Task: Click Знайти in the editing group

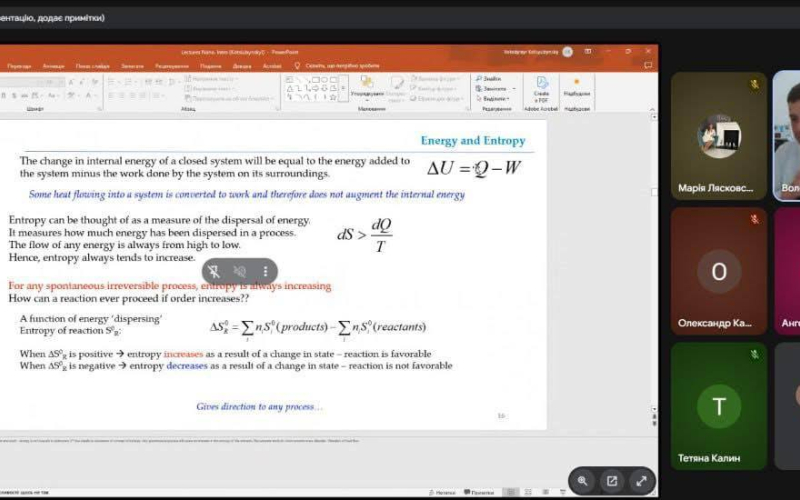Action: pyautogui.click(x=488, y=79)
